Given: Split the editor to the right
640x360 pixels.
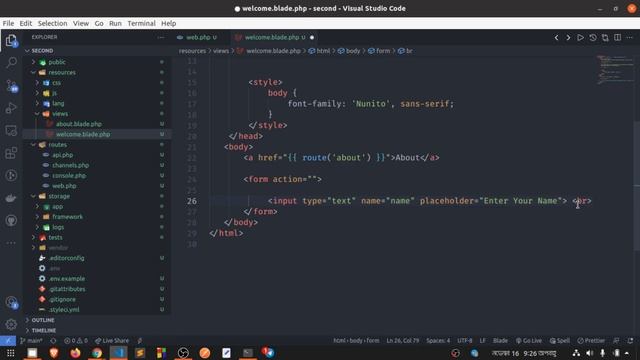Looking at the screenshot, I should 617,38.
